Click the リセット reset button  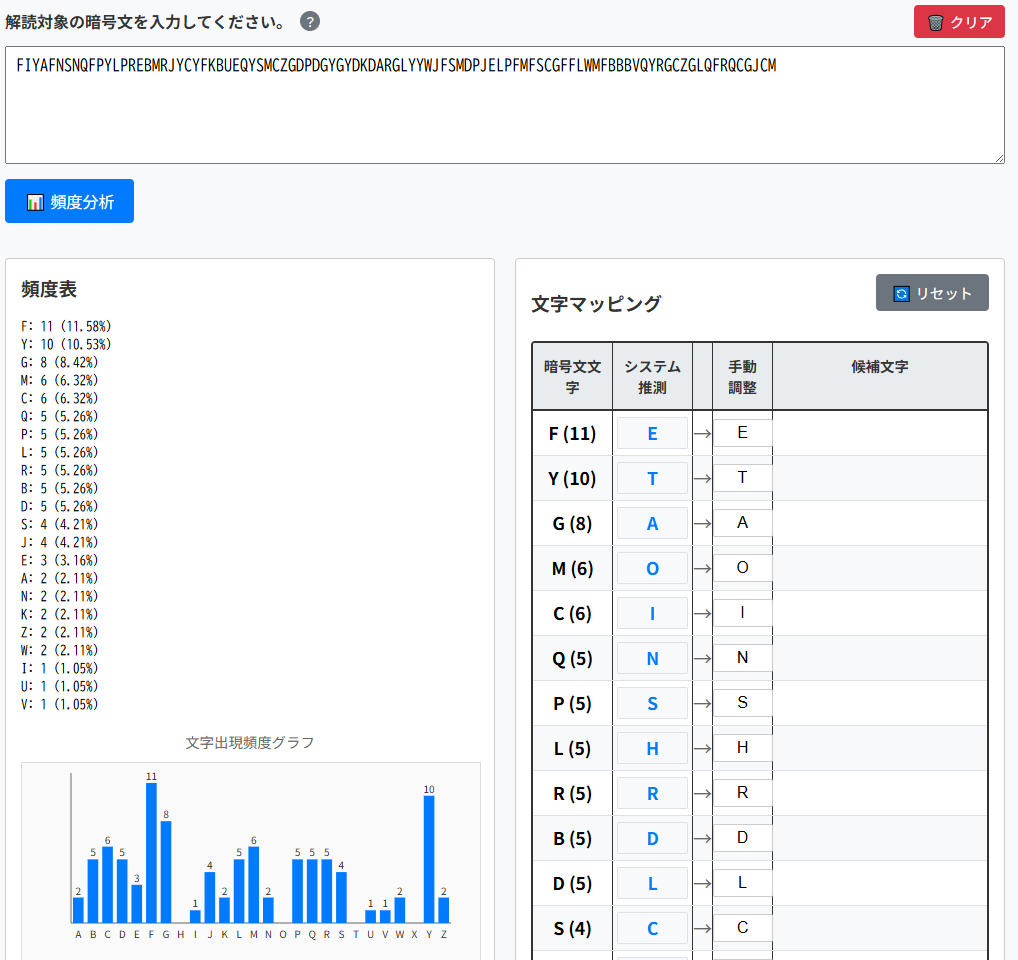[x=932, y=293]
